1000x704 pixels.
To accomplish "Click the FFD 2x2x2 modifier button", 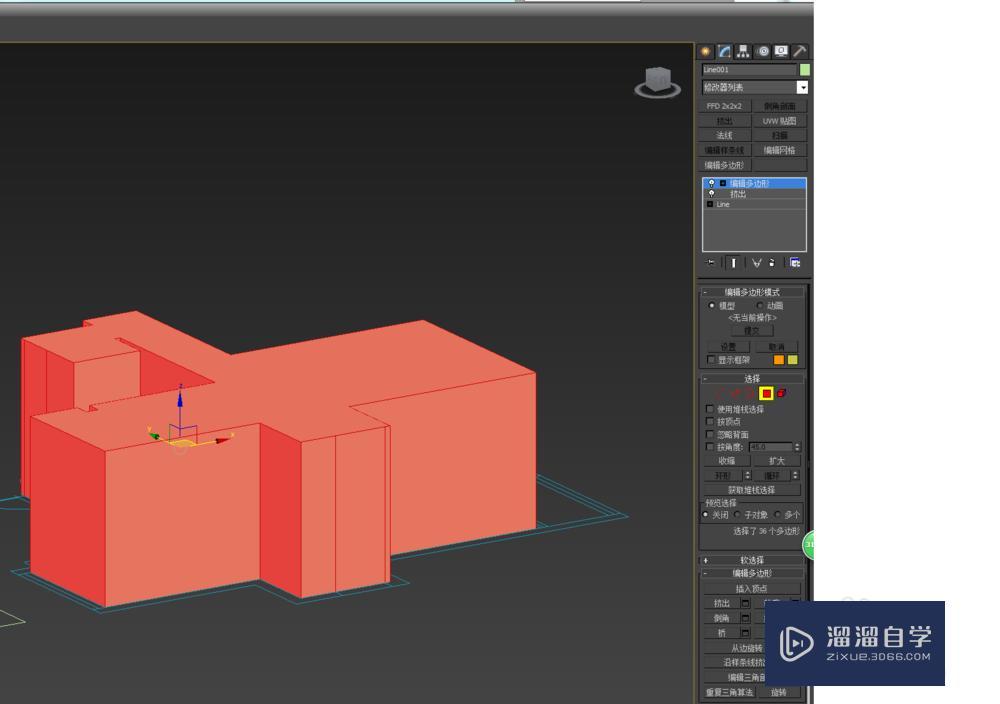I will (x=724, y=106).
